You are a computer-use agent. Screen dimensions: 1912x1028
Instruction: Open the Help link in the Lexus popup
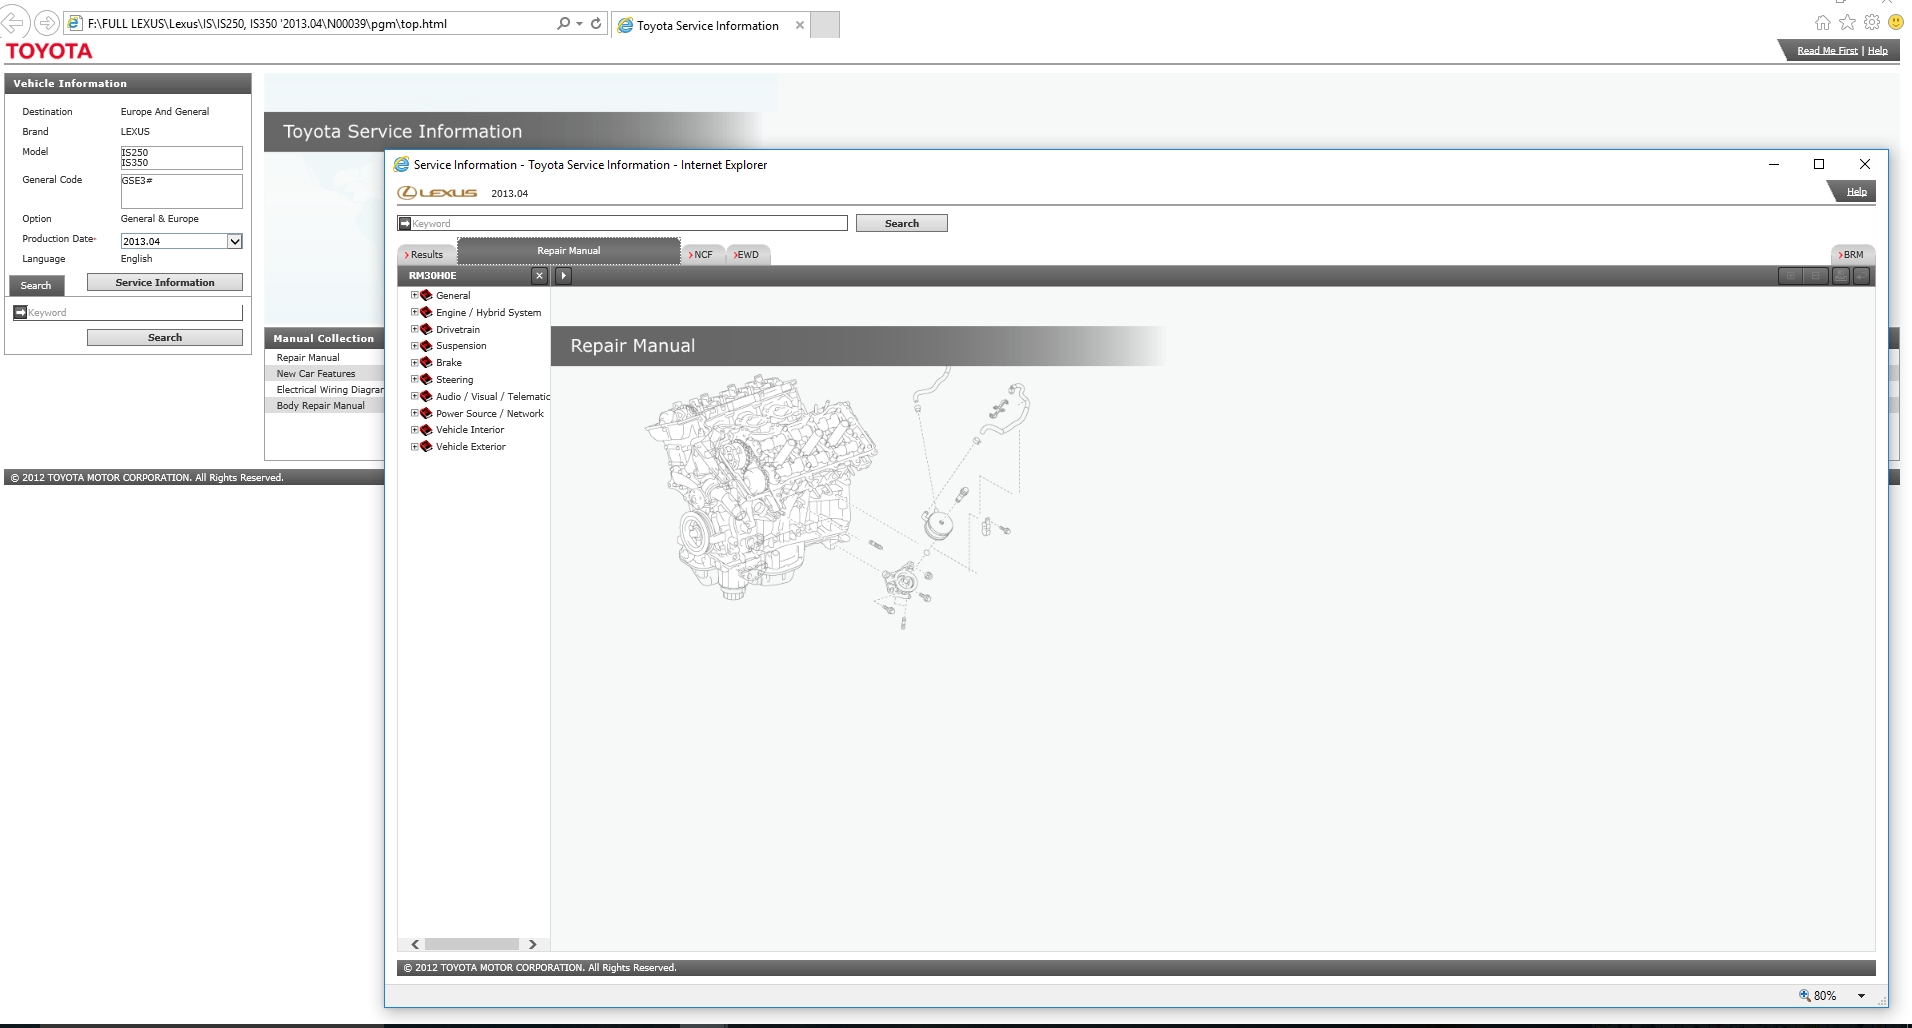[x=1857, y=192]
